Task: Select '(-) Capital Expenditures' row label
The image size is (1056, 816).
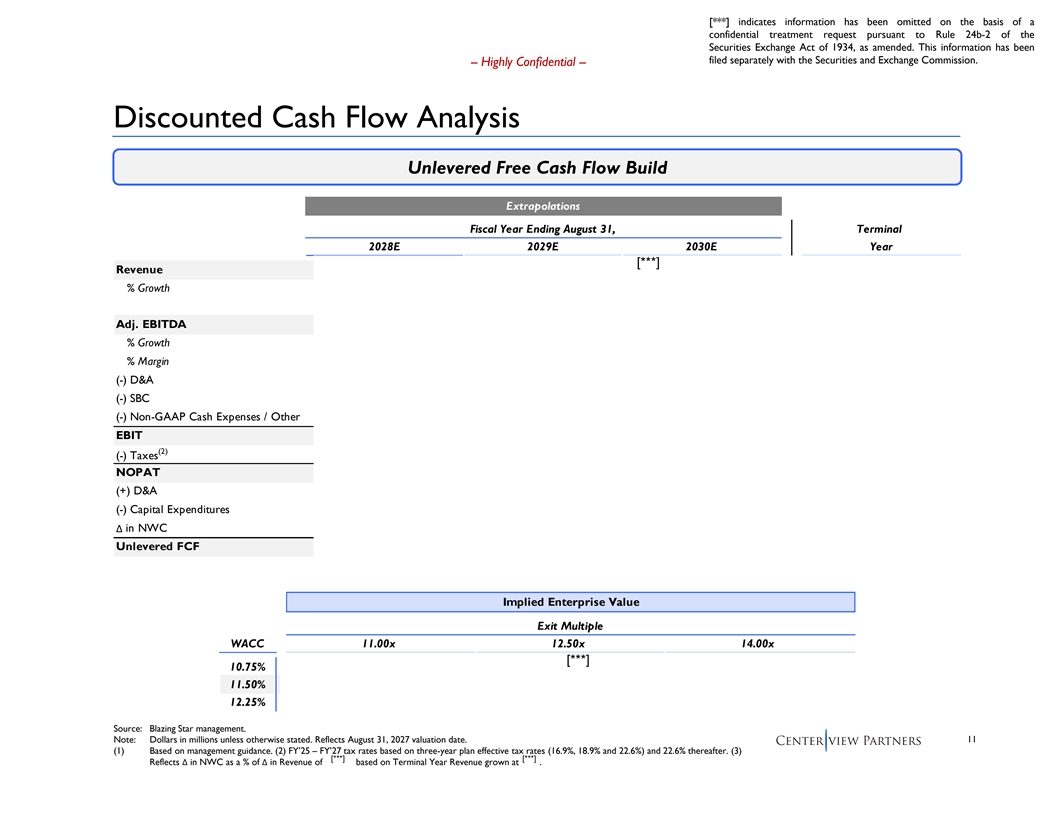Action: (x=172, y=510)
